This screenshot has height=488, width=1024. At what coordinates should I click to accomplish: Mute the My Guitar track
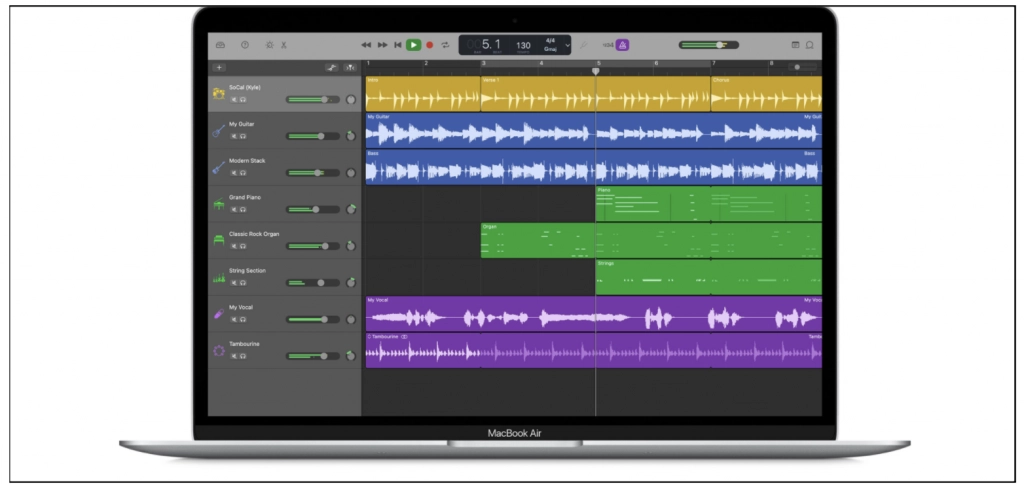(234, 135)
